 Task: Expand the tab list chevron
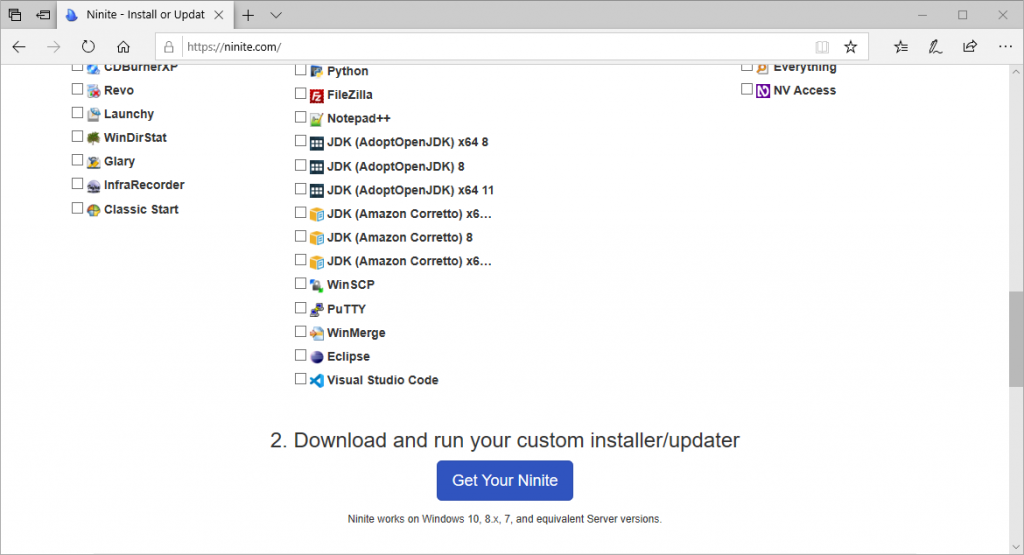click(x=276, y=15)
